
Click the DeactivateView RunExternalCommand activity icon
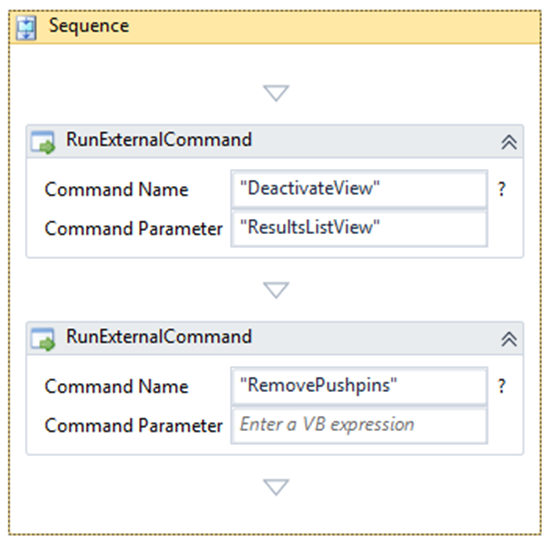pos(42,142)
